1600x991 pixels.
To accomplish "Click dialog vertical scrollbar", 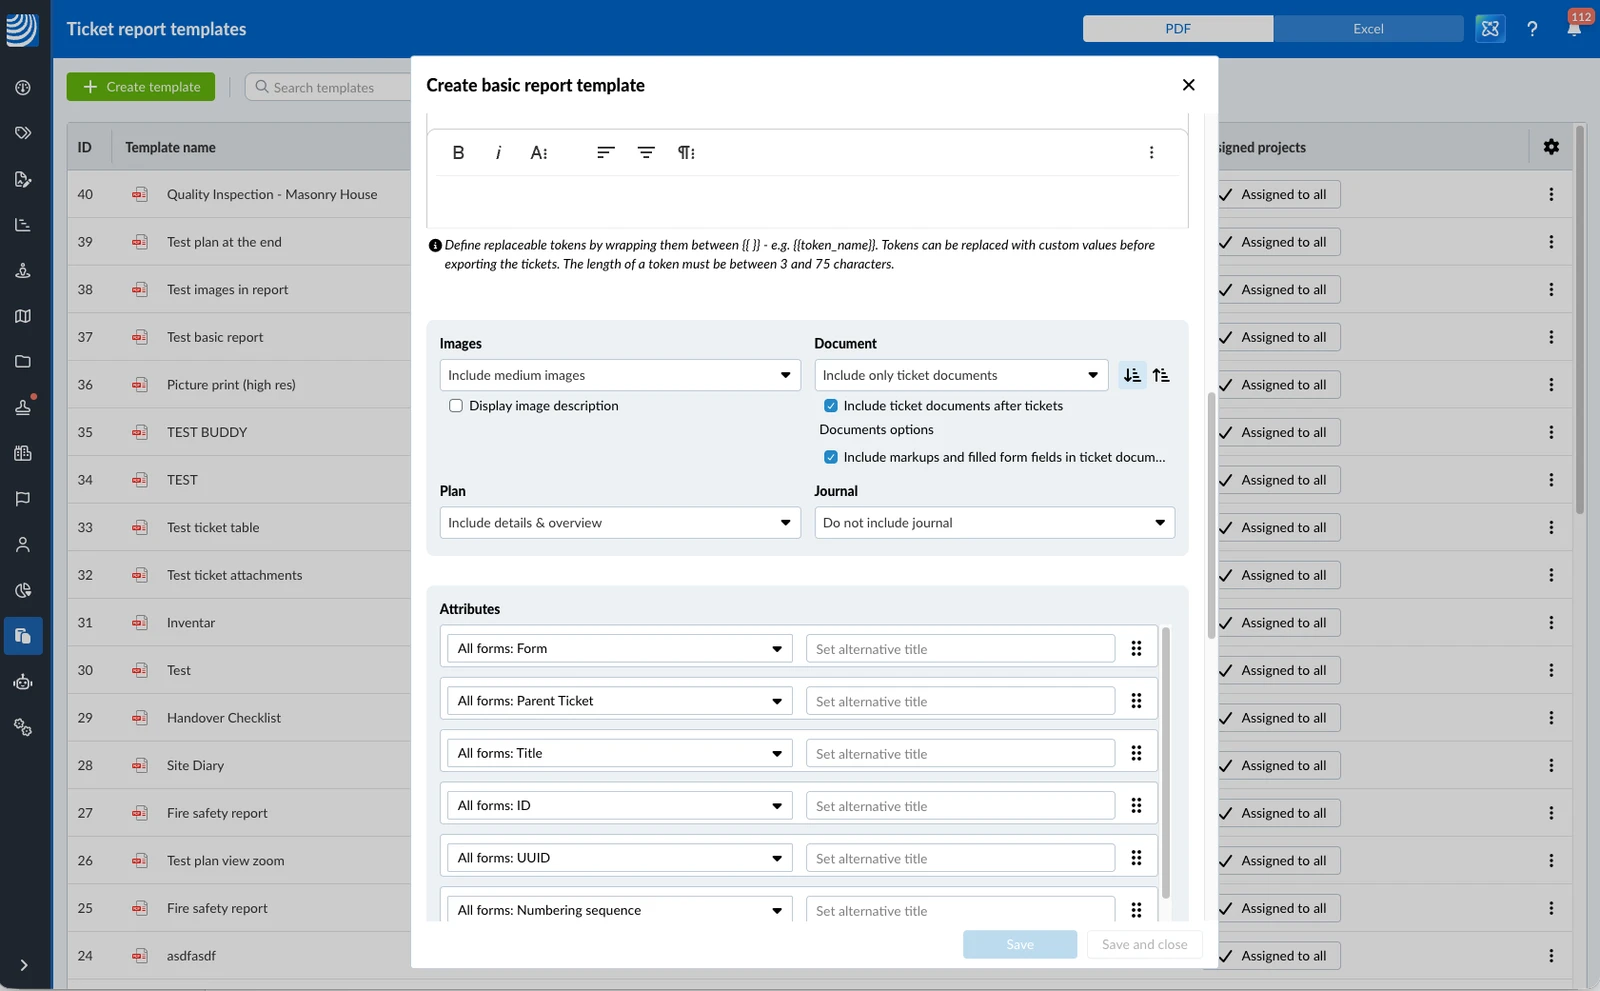I will click(x=1211, y=515).
